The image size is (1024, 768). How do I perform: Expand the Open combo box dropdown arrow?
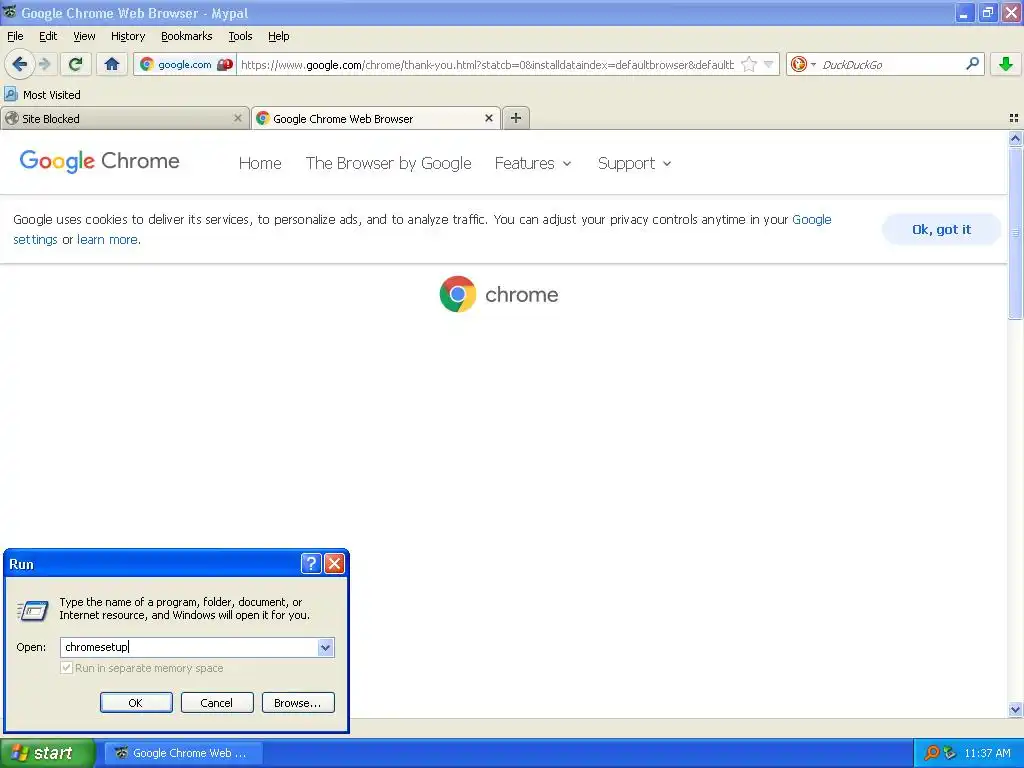[x=325, y=647]
